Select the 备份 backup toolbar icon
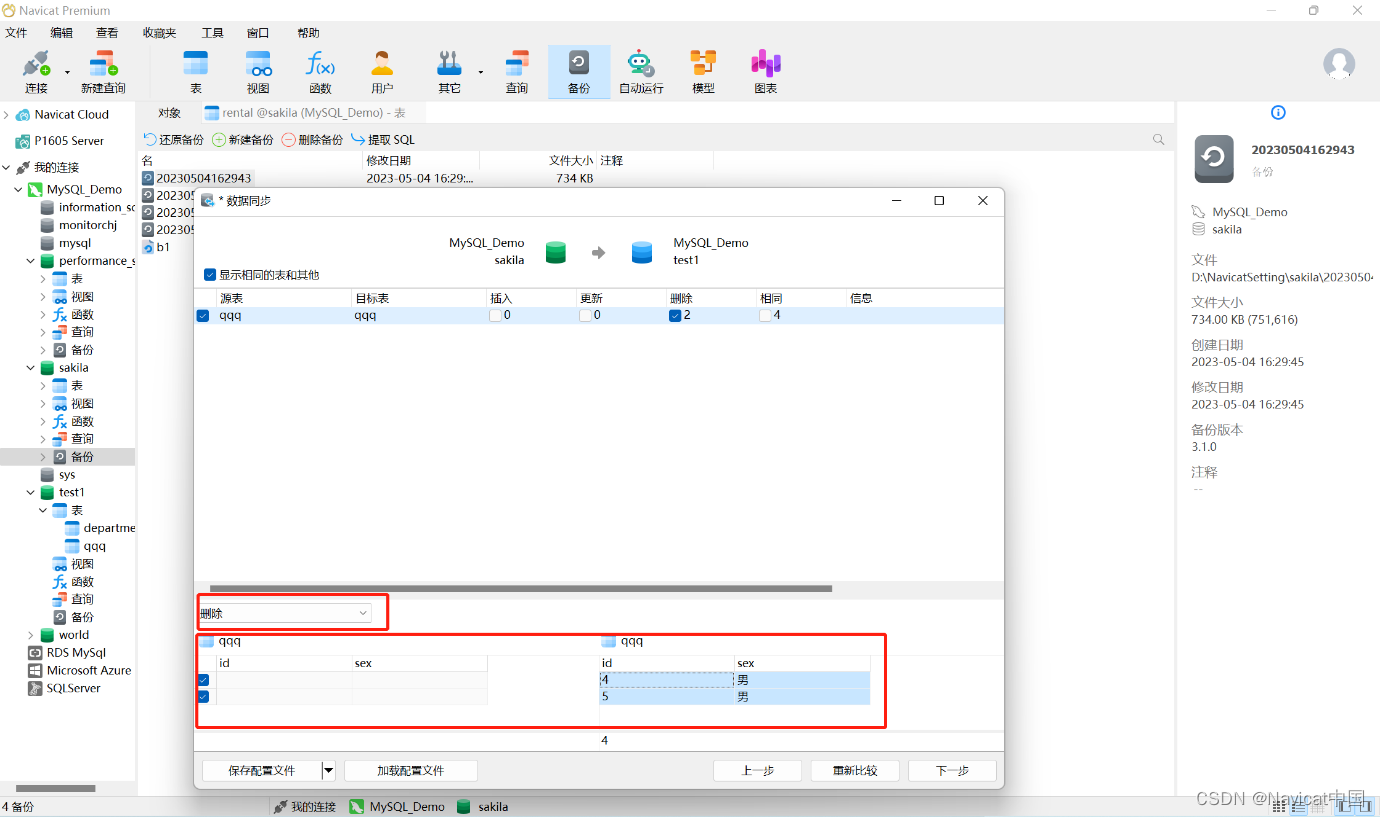 [579, 73]
